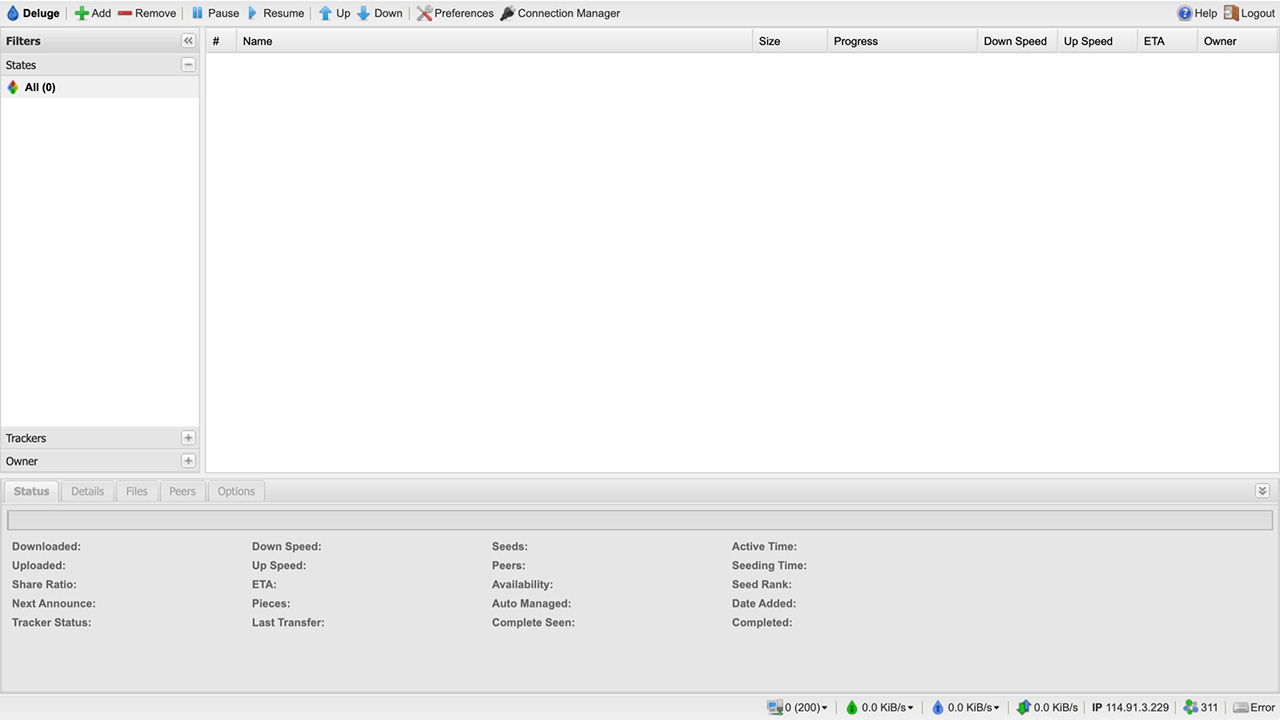Sort torrents by the Name column

tap(494, 41)
